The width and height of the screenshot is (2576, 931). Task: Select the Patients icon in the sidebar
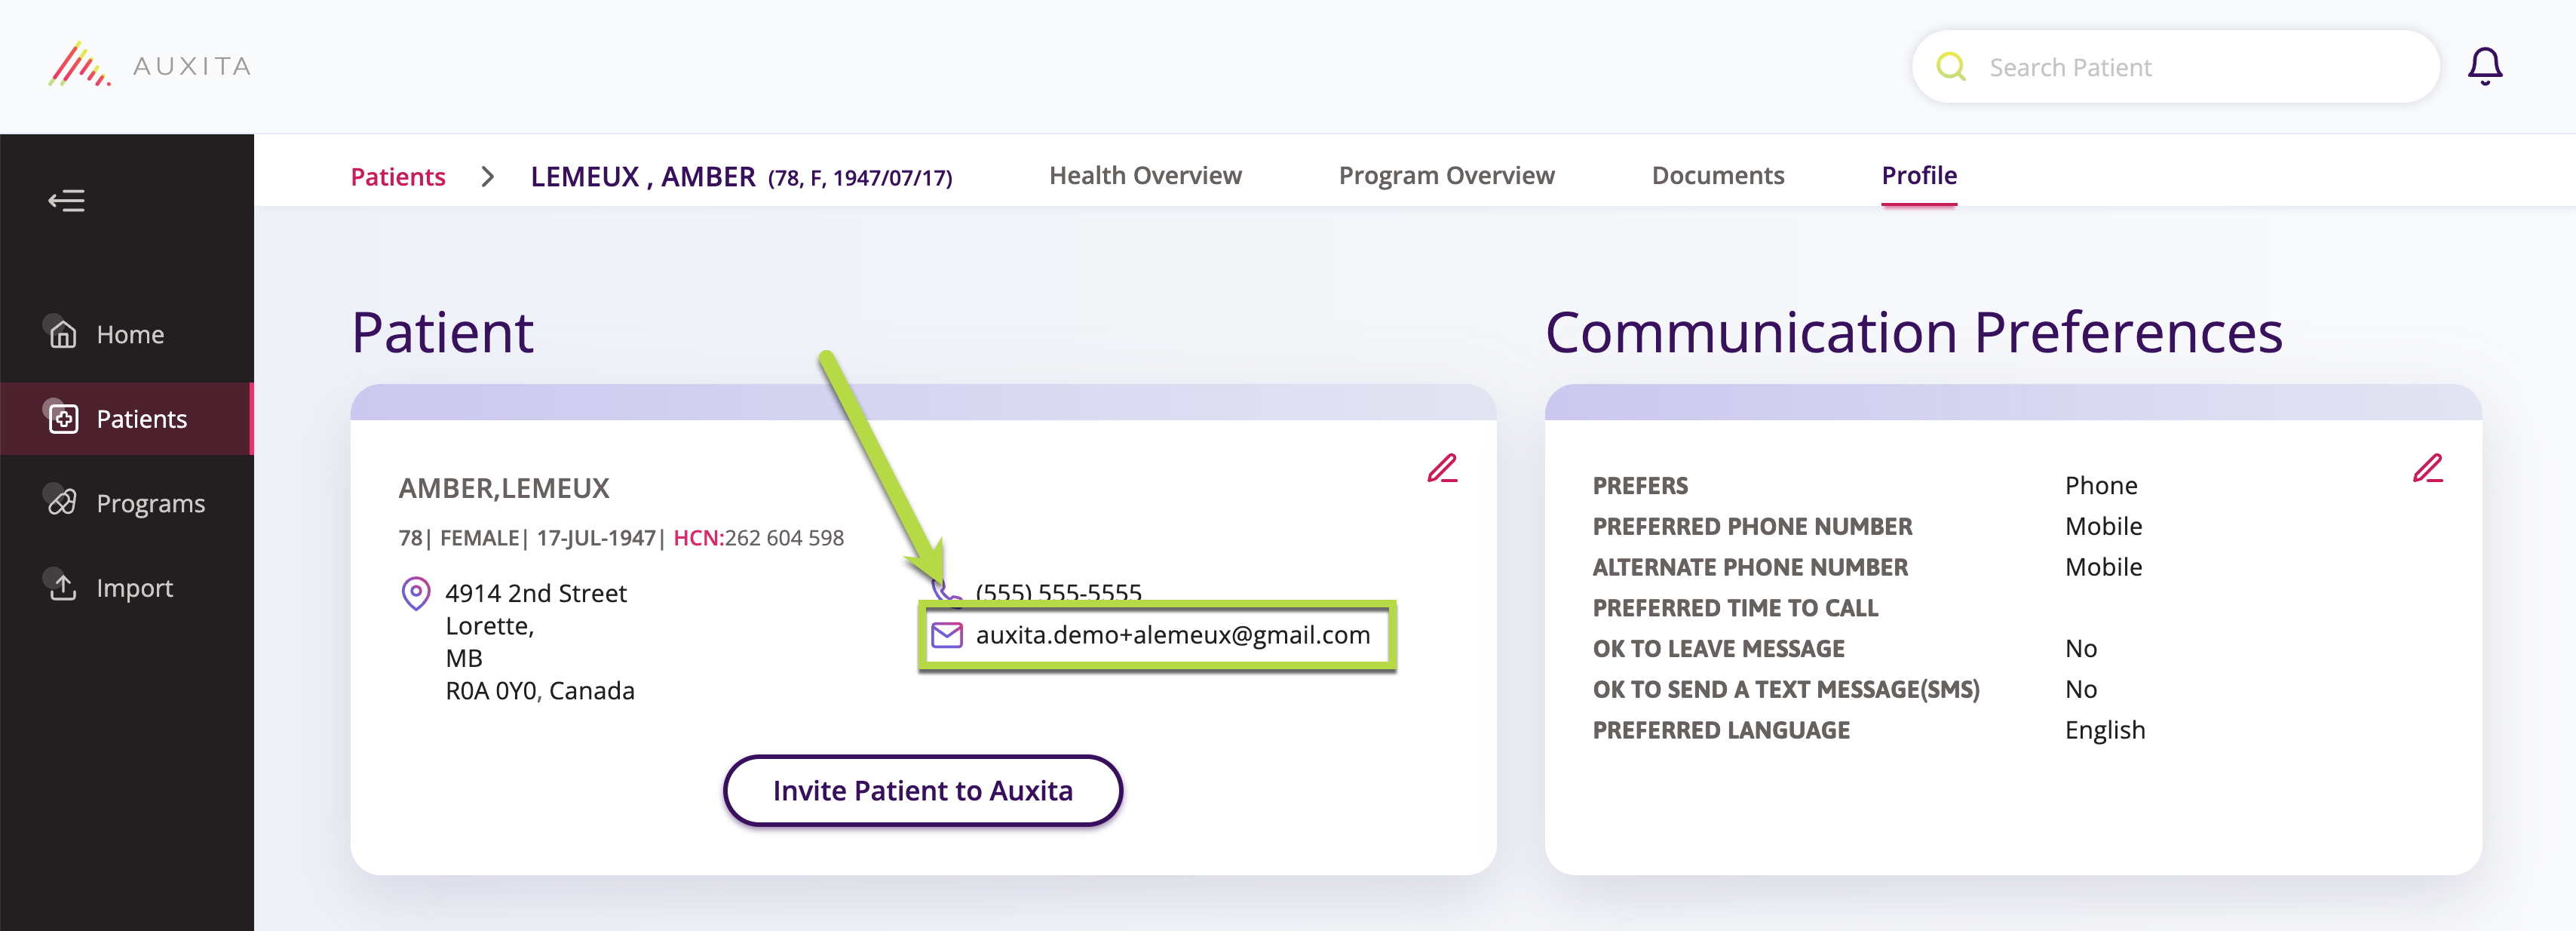(x=63, y=419)
